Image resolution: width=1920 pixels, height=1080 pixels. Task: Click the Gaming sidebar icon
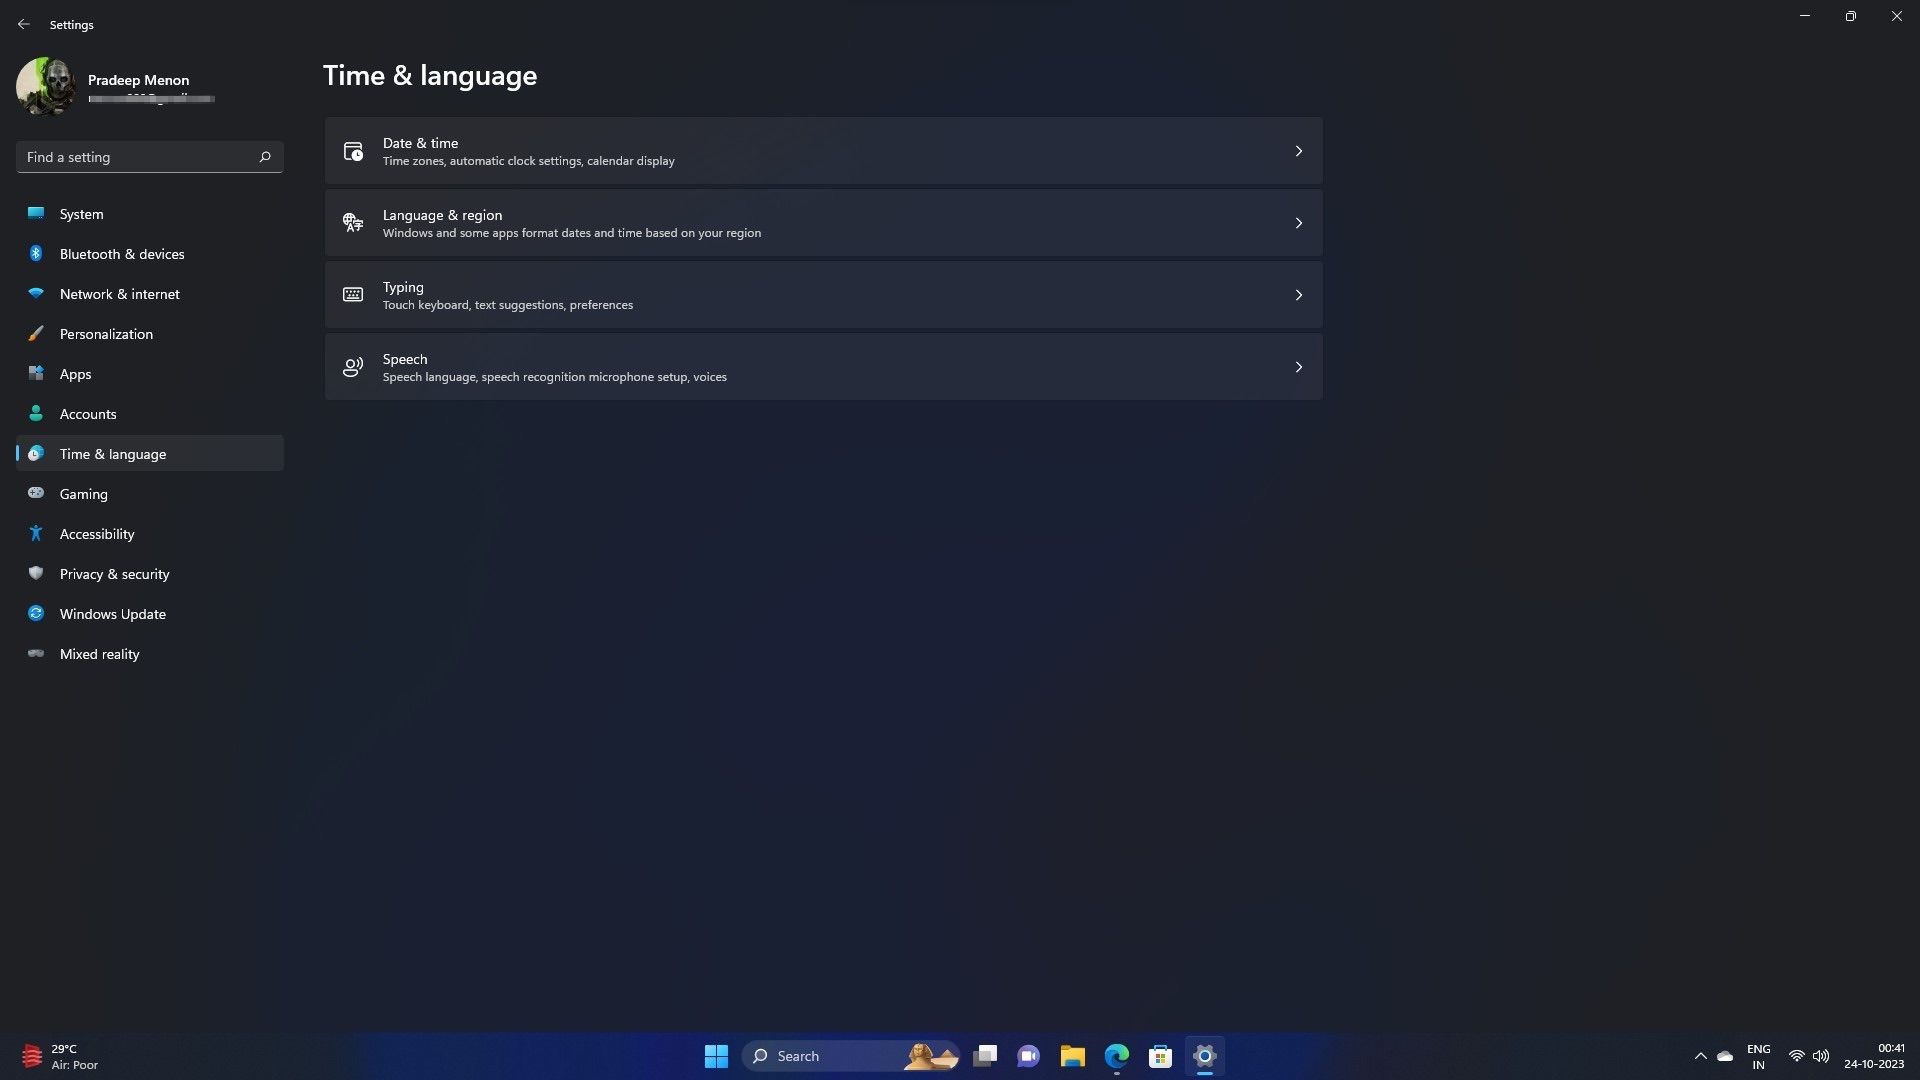pyautogui.click(x=34, y=493)
